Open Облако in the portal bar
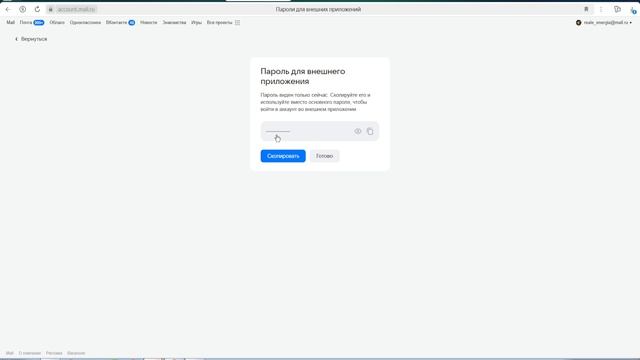 coord(57,22)
